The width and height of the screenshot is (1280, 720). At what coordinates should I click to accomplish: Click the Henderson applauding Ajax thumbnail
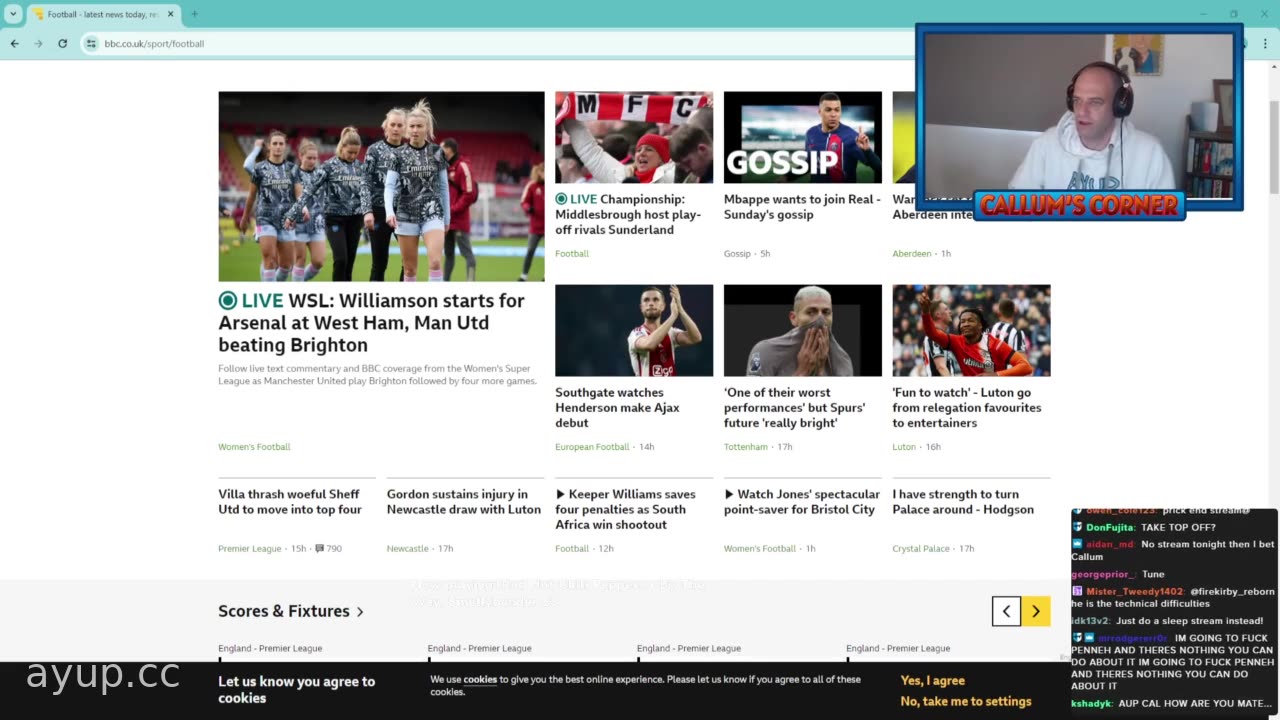click(x=634, y=330)
